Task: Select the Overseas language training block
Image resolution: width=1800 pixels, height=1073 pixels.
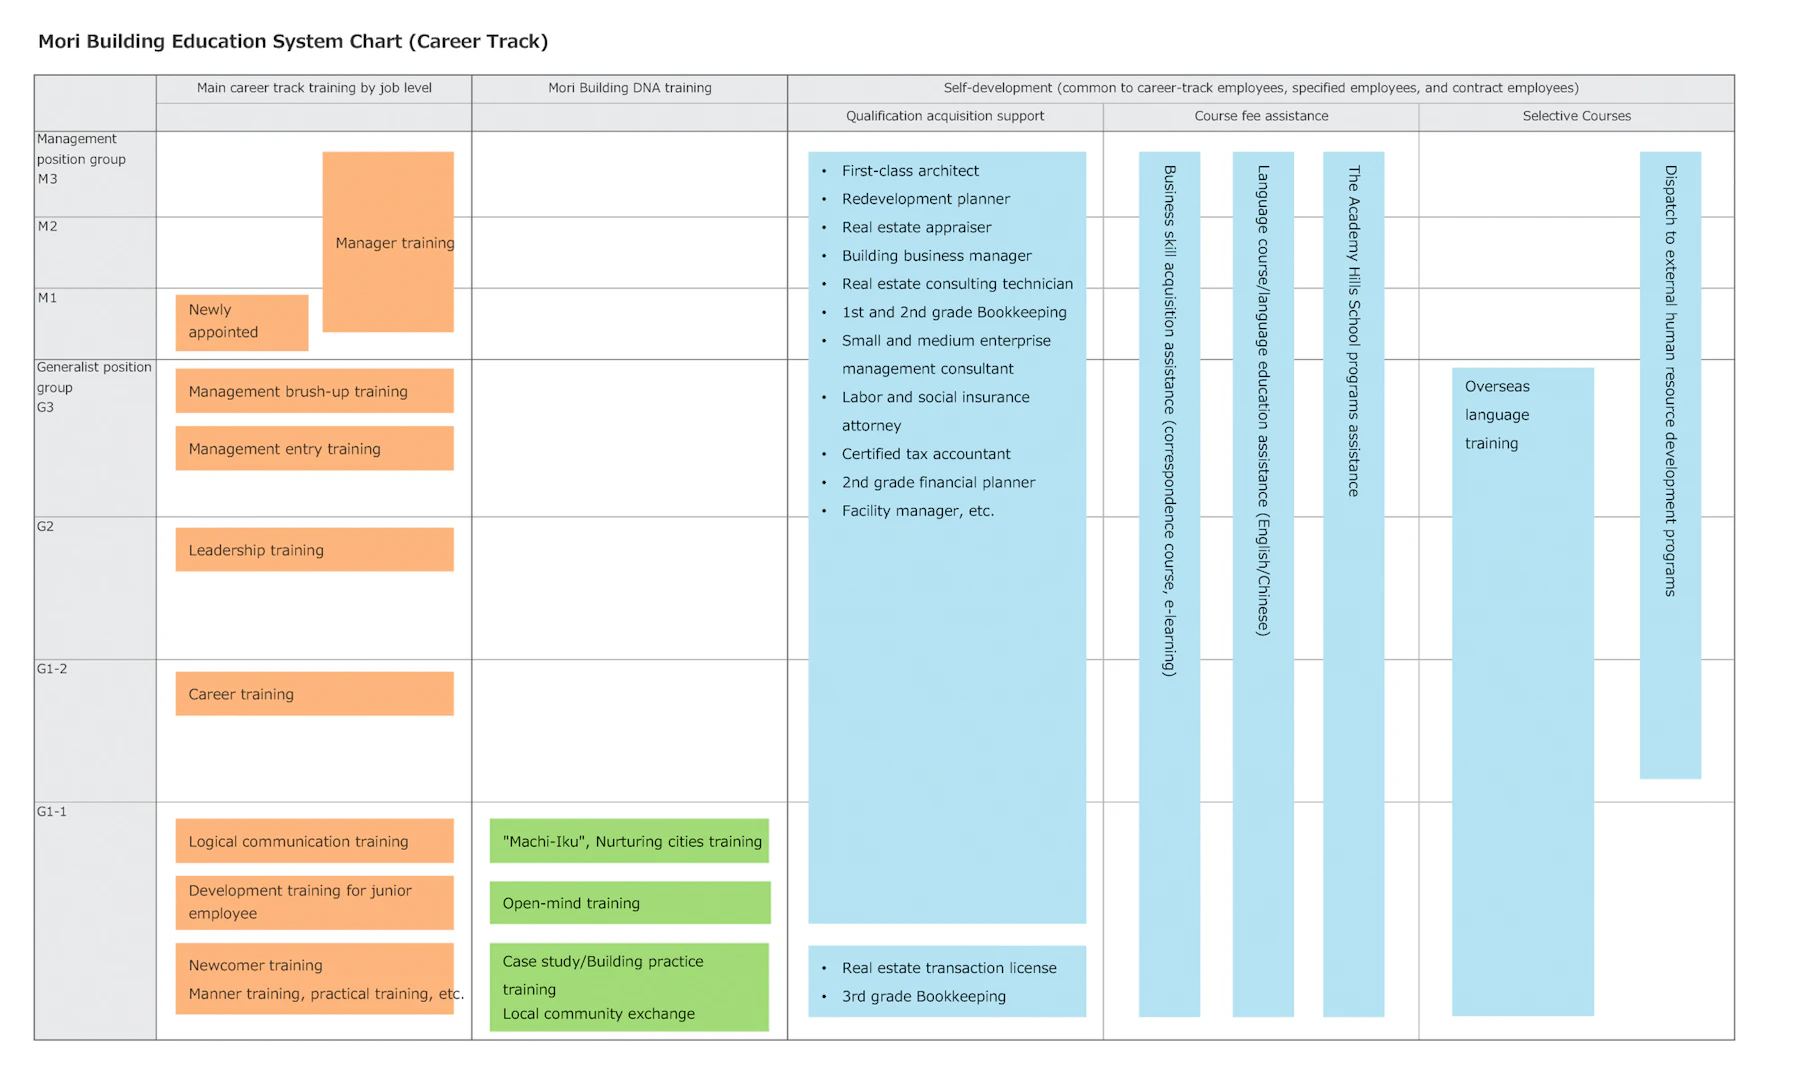Action: click(x=1522, y=690)
